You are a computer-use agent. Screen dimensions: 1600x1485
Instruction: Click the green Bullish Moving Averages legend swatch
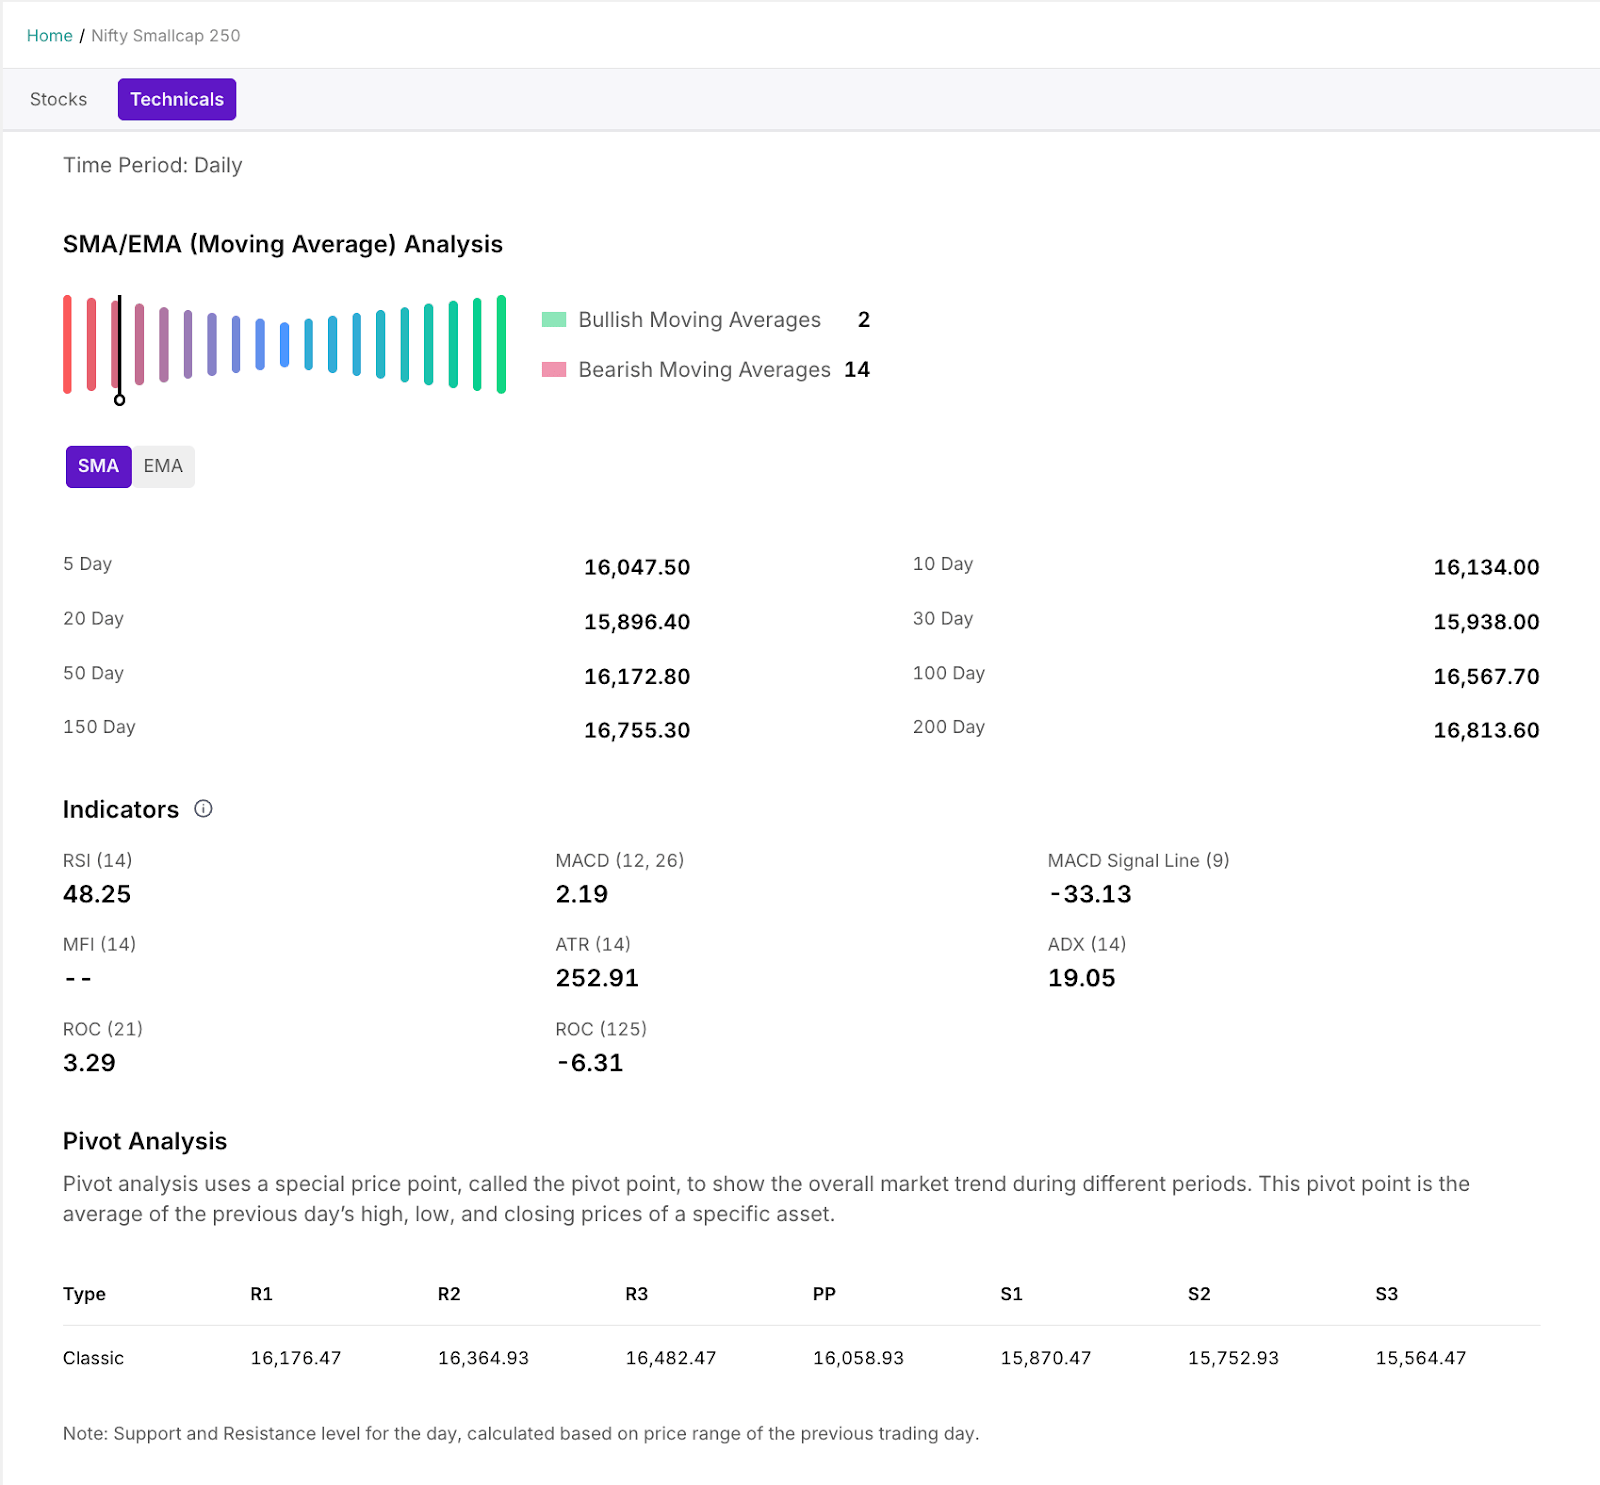pyautogui.click(x=554, y=320)
